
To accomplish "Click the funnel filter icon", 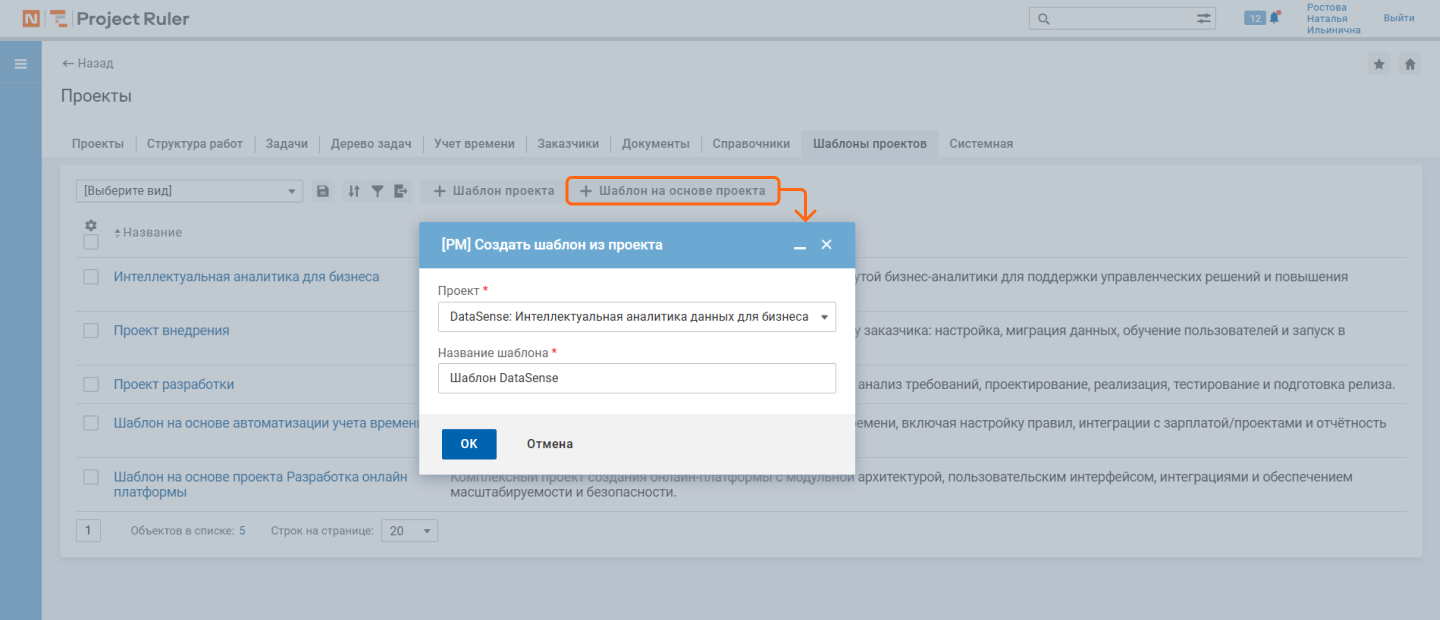I will [377, 191].
